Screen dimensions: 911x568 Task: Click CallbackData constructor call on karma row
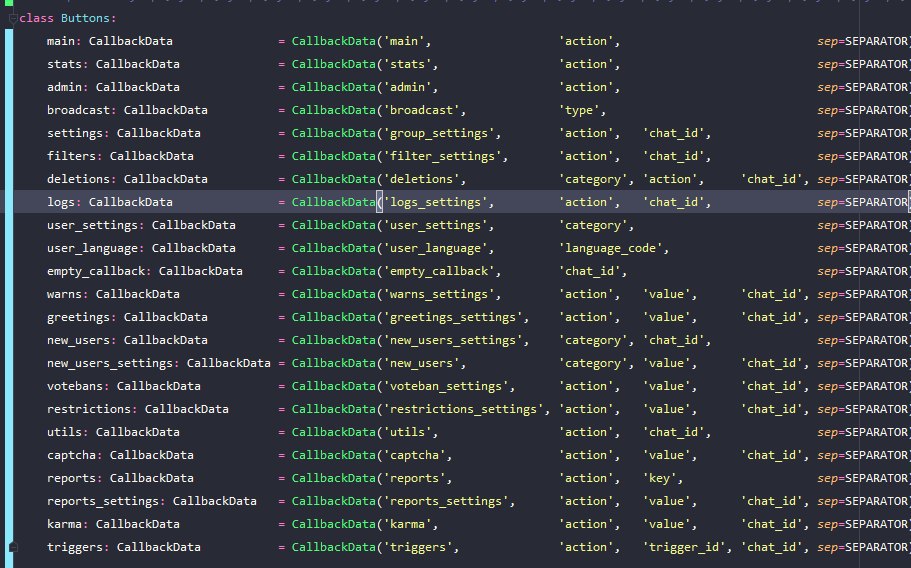pos(333,524)
